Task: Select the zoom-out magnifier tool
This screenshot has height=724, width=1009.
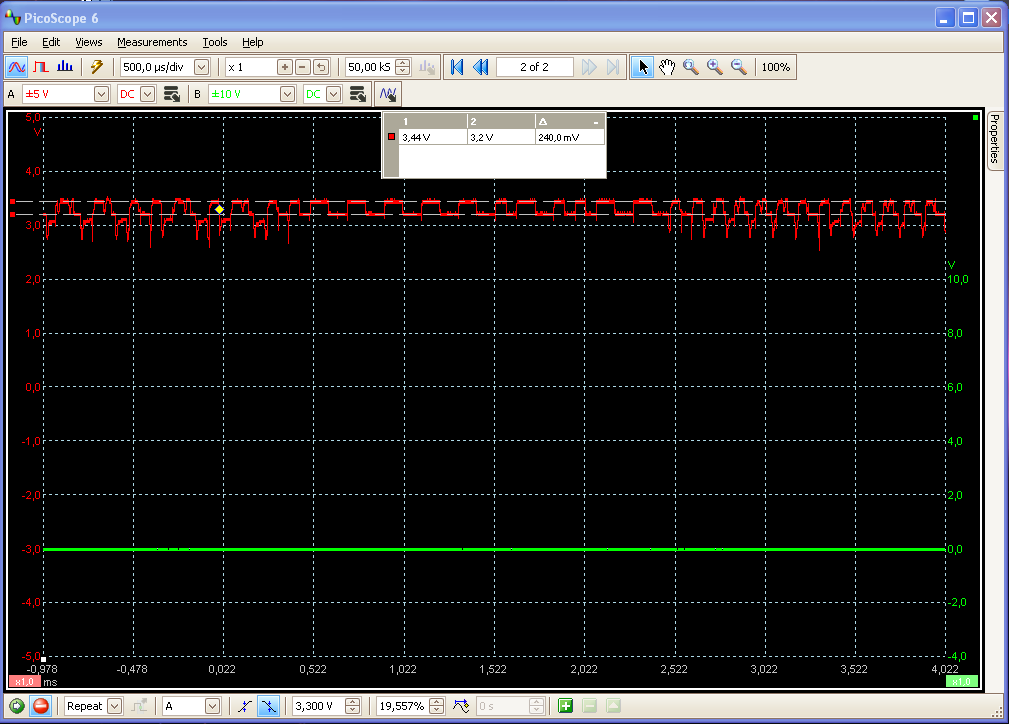Action: click(739, 67)
